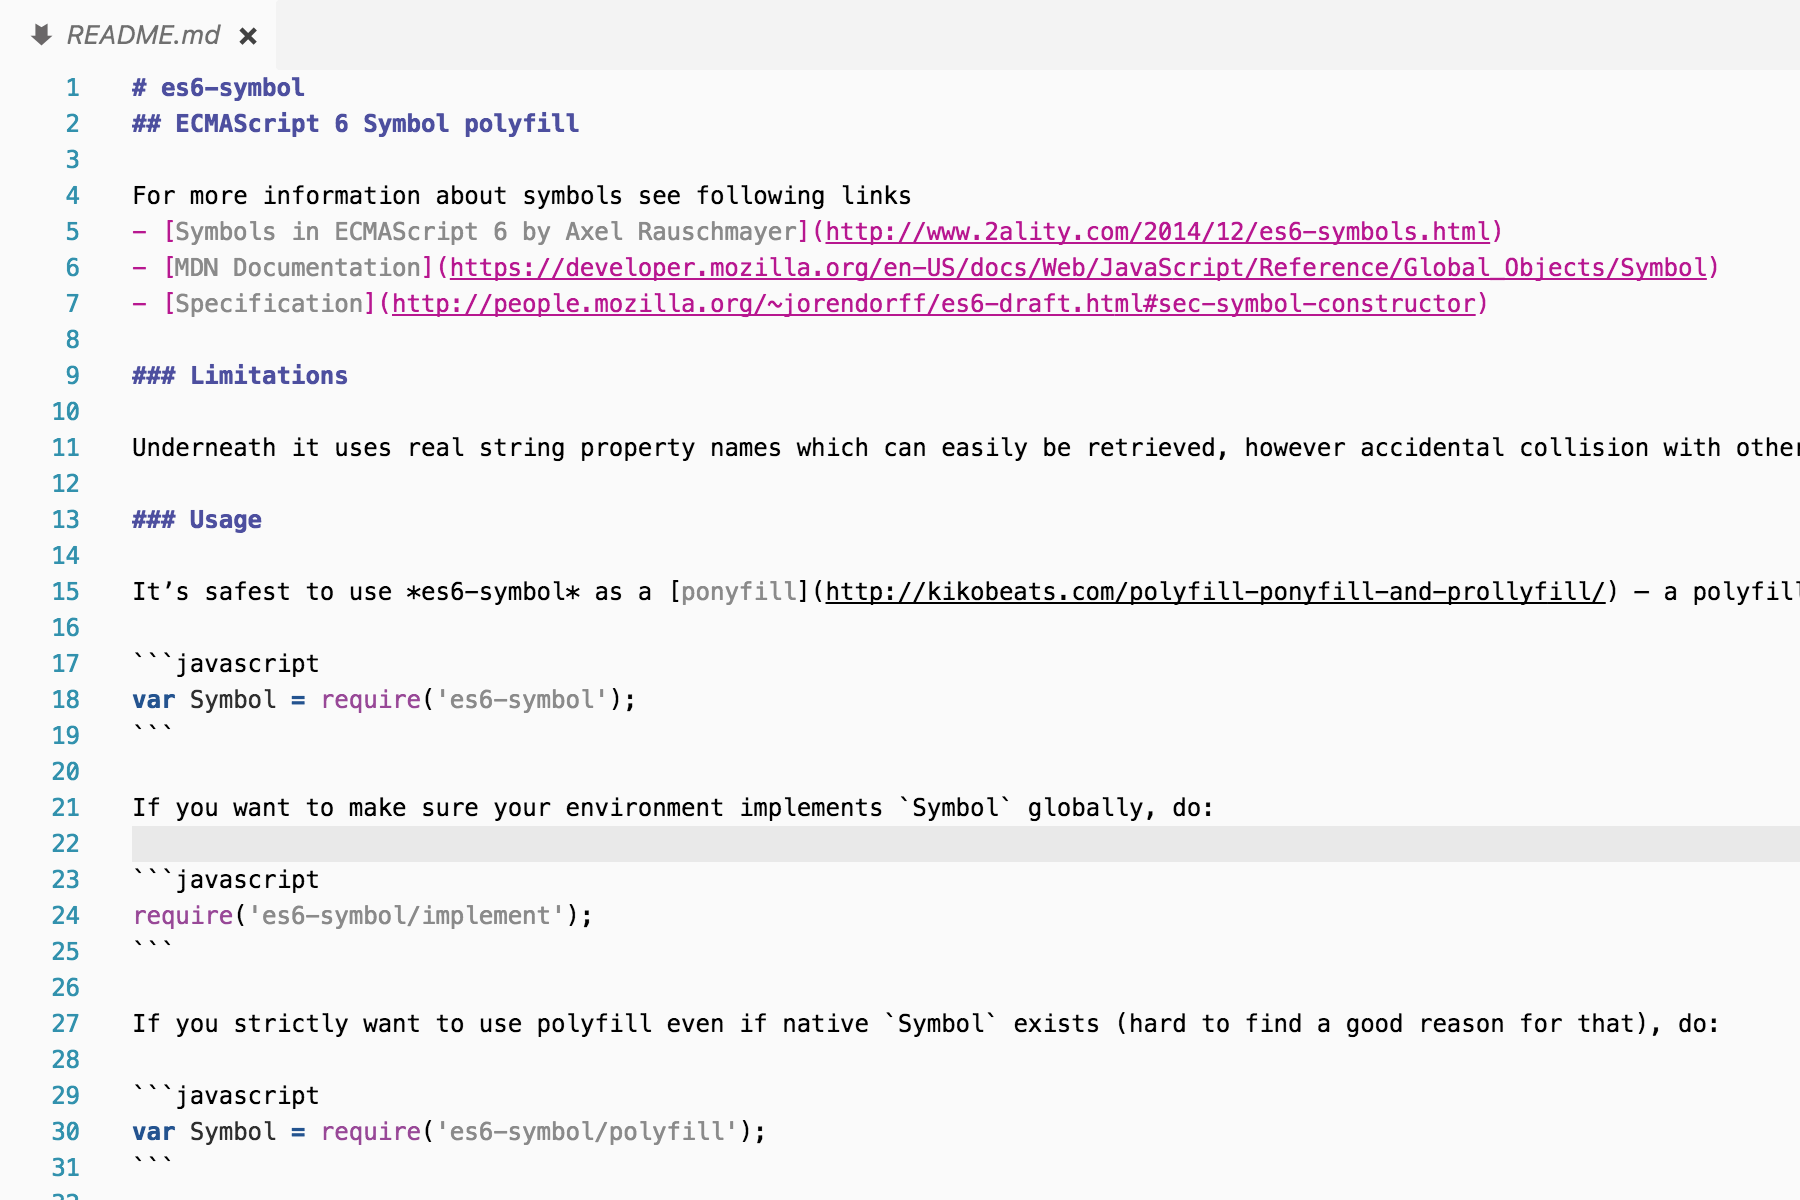Click '[Symbols in ECMAScript 6 by Axel Rauschmayer]' text
1800x1200 pixels.
487,232
